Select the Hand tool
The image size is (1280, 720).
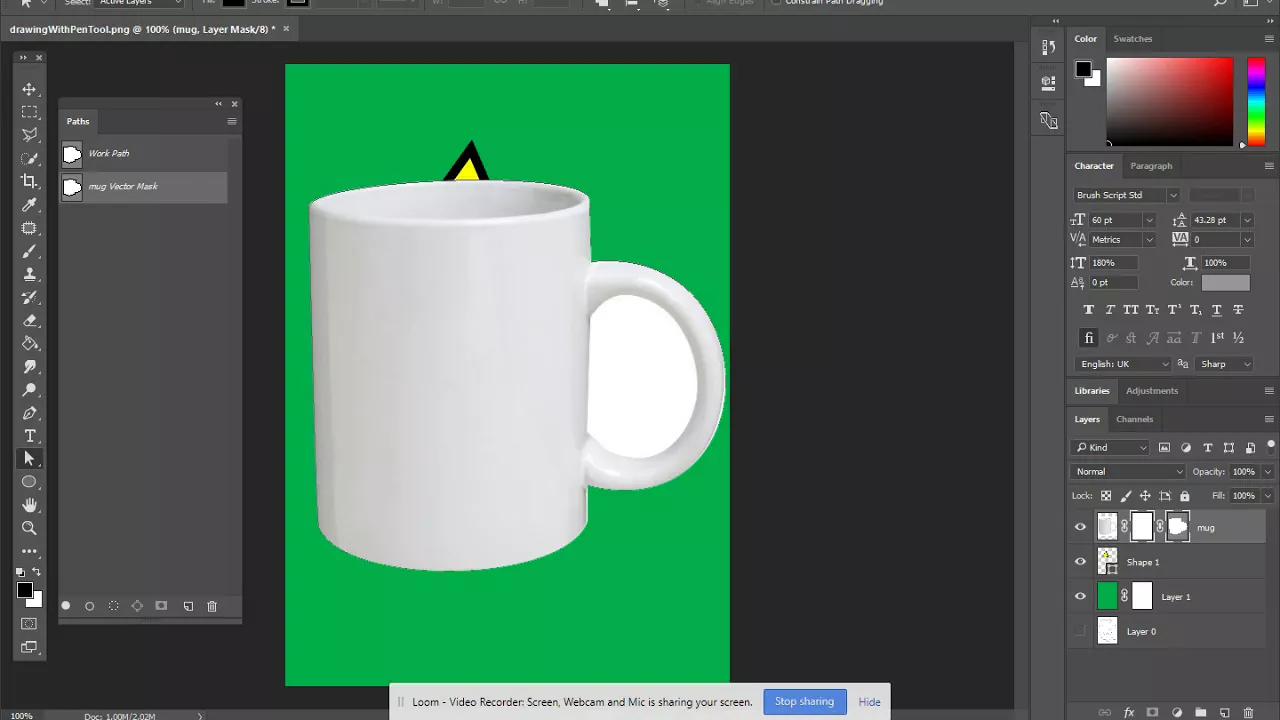(29, 505)
